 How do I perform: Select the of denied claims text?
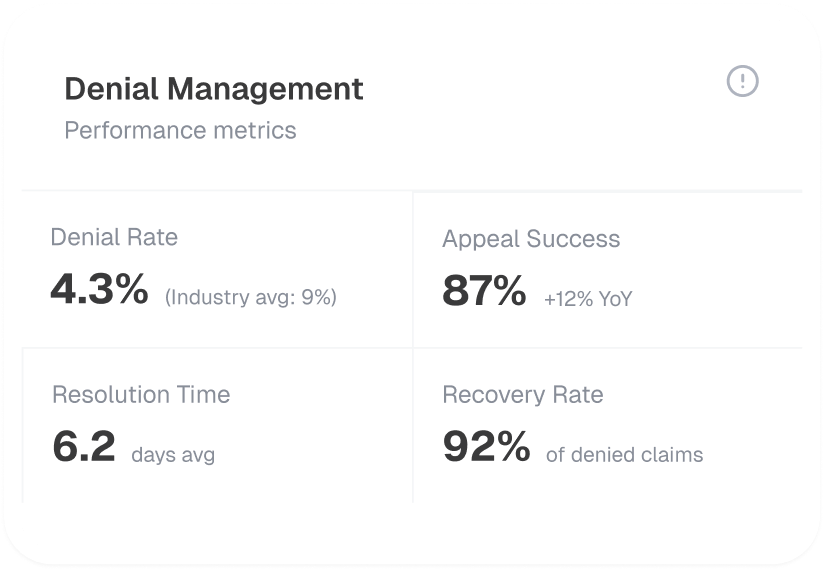point(624,455)
